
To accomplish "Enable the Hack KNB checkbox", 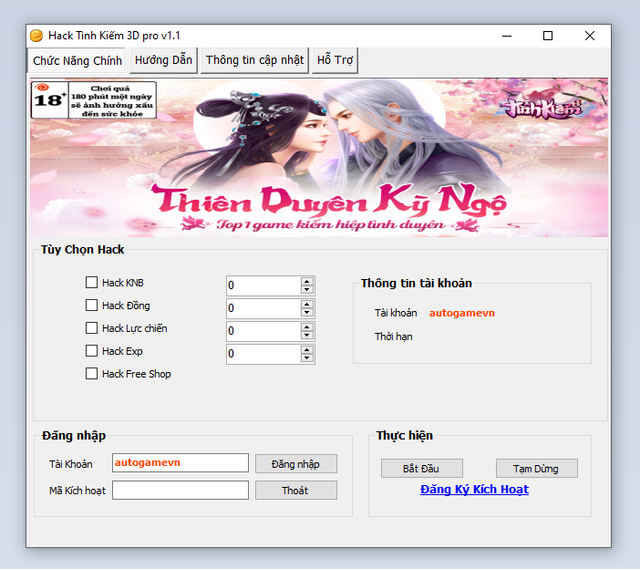I will pos(91,283).
